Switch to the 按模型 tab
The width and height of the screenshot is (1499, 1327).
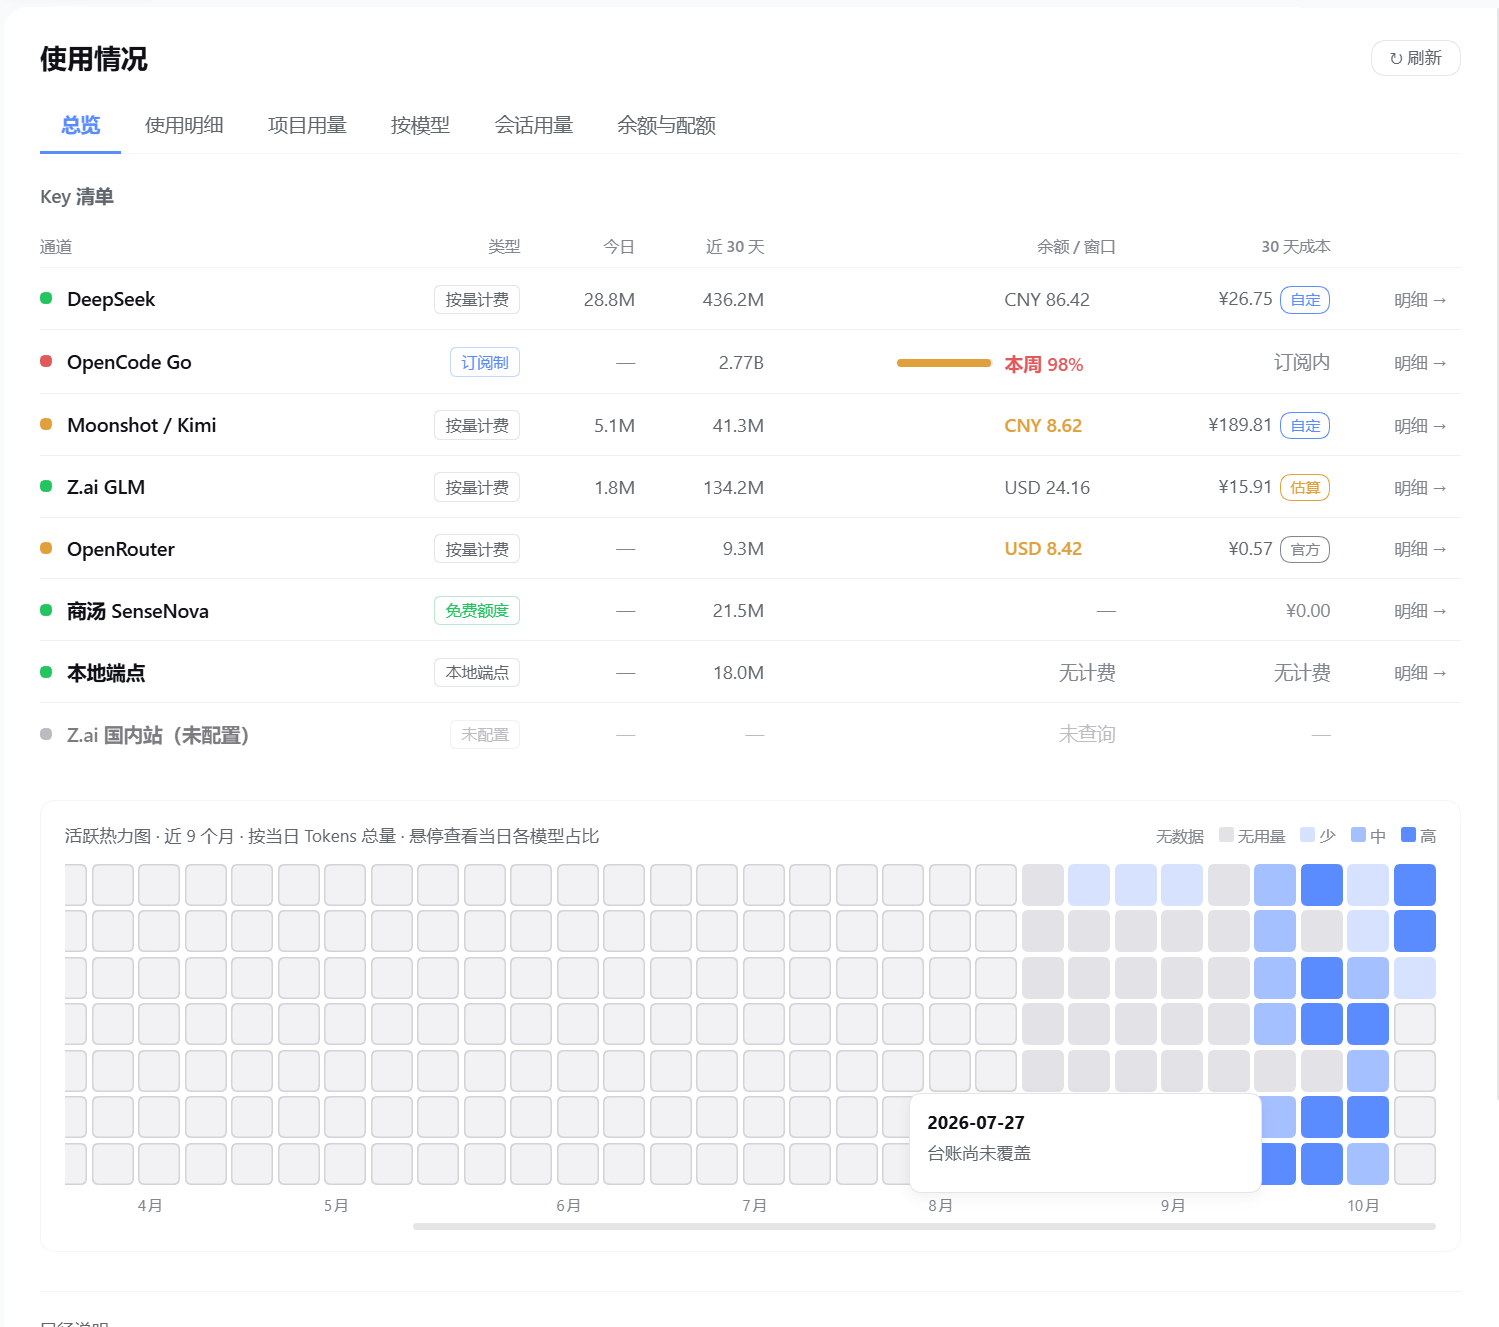click(x=420, y=125)
